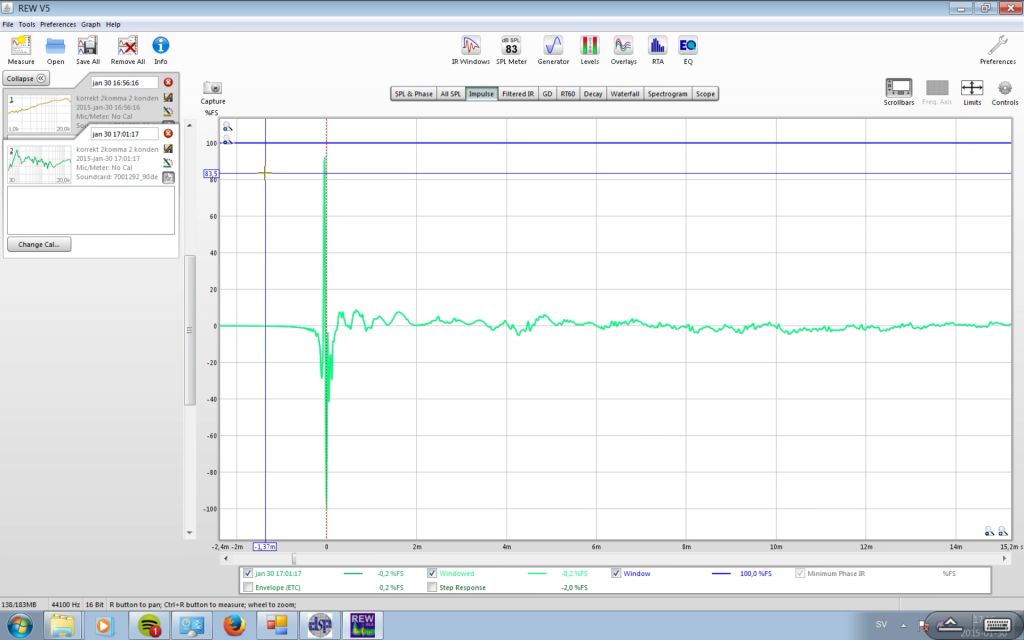Click time axis scrollbar thumb
1024x640 pixels.
(x=294, y=559)
